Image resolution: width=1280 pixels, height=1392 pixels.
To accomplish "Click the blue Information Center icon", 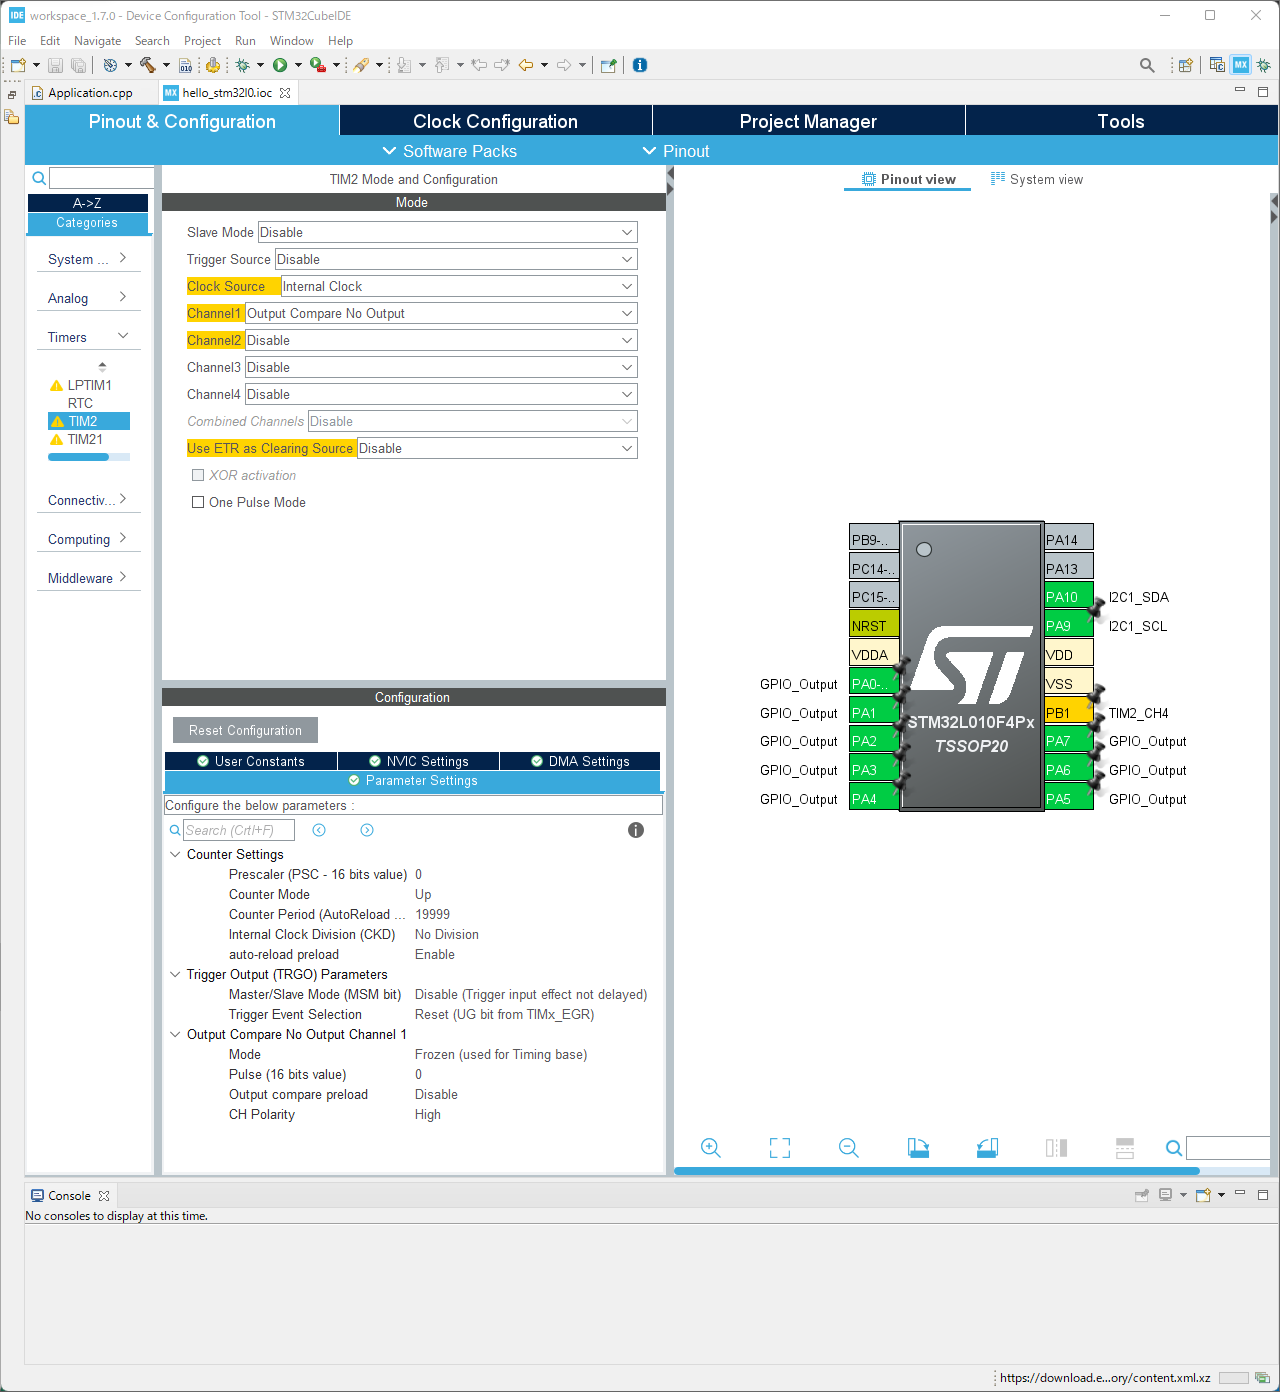I will (x=640, y=65).
